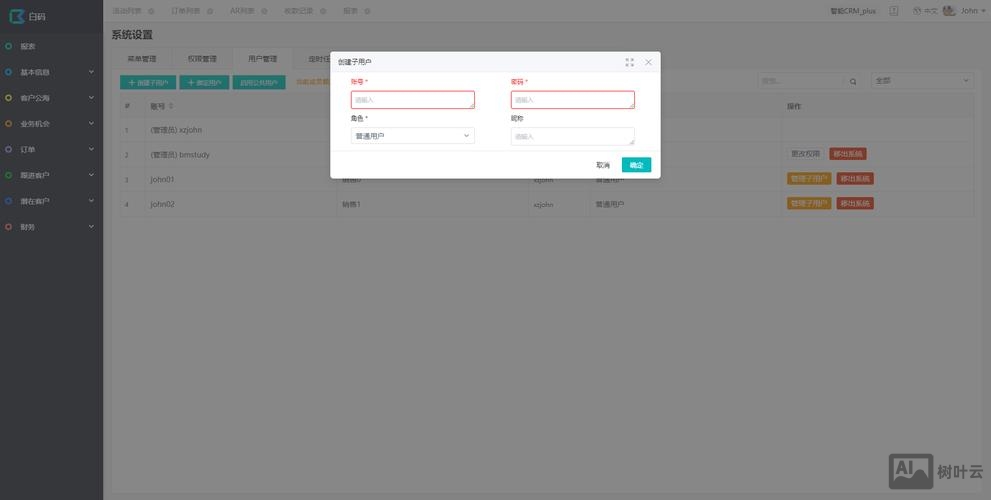Click the fullscreen icon in the 创建子用户 dialog

[629, 62]
